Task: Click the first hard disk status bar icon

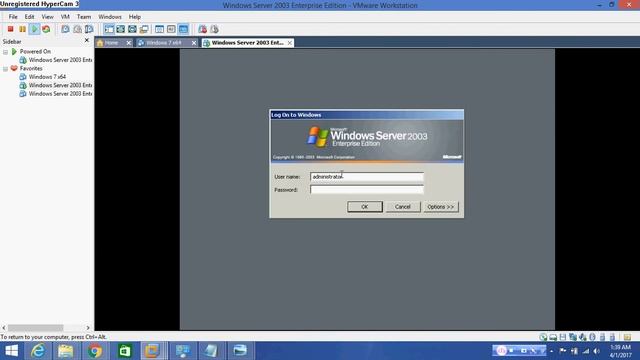Action: 543,337
